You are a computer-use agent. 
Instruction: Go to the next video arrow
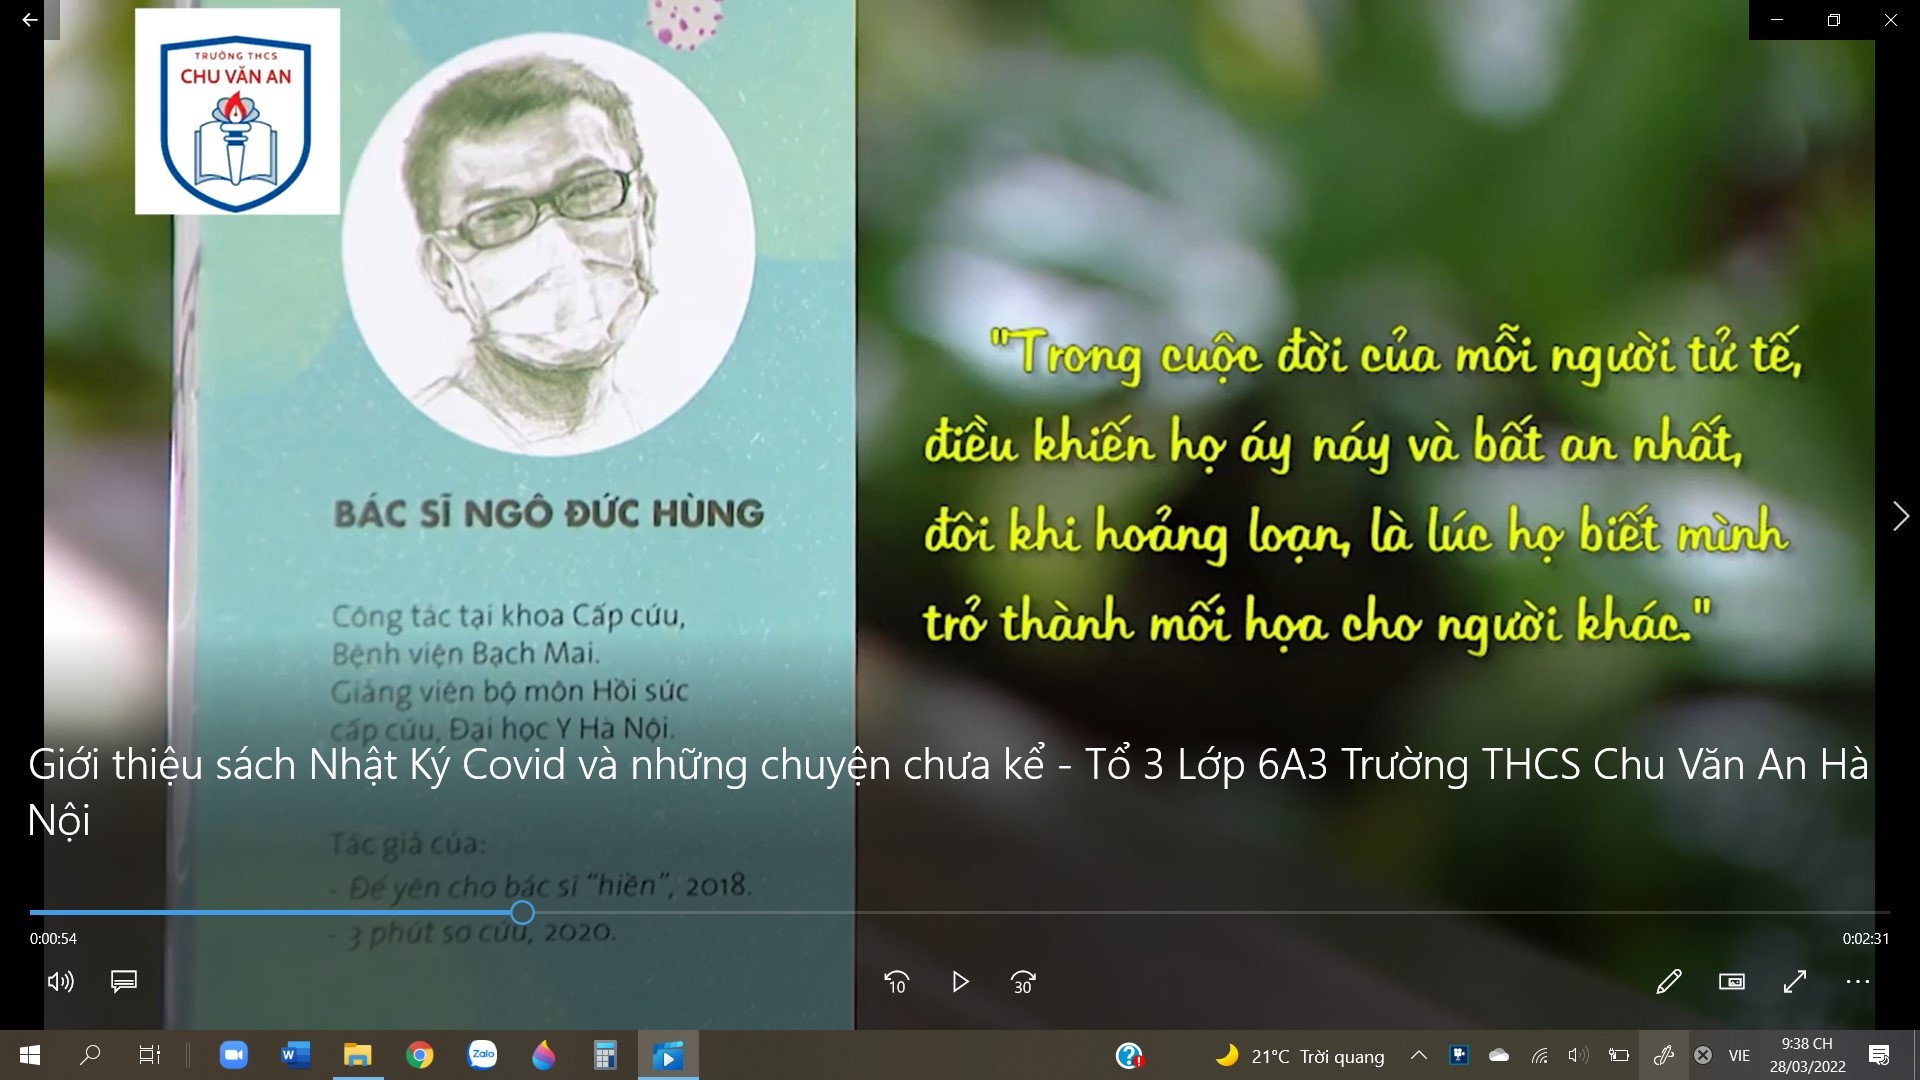coord(1900,516)
